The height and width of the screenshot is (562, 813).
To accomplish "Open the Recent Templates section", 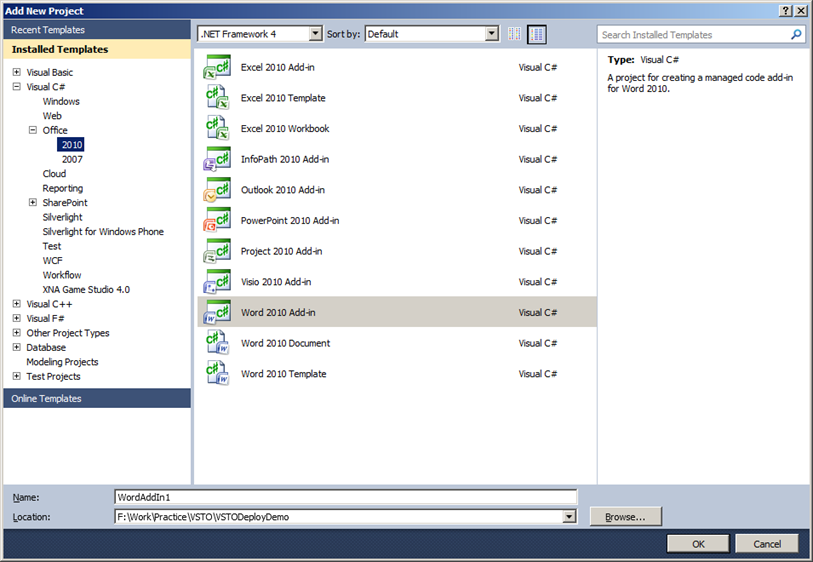I will pos(97,30).
